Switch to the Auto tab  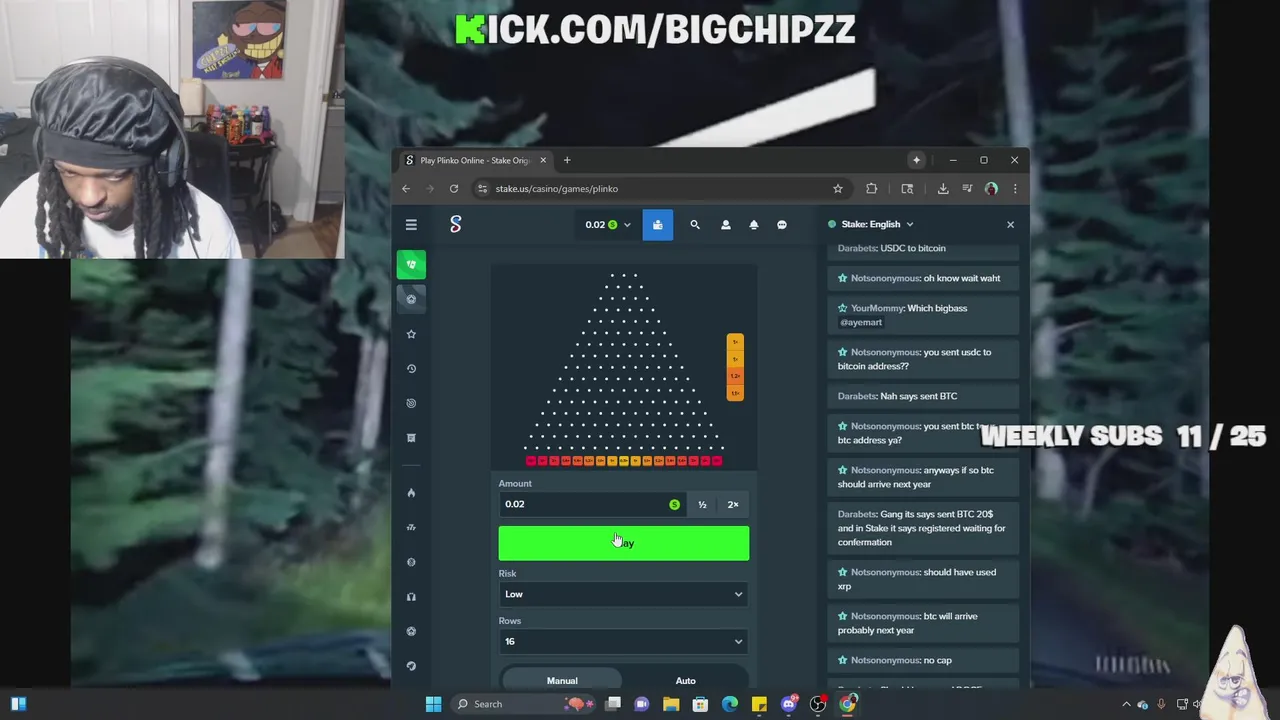click(686, 681)
